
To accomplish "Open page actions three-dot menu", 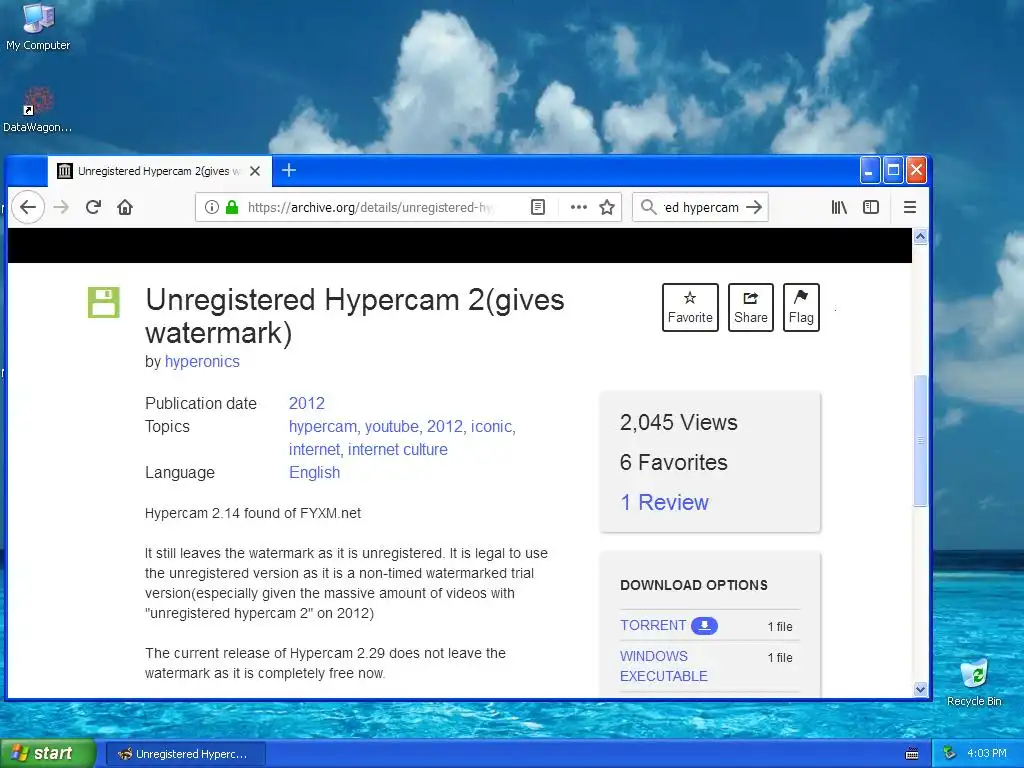I will tap(579, 207).
